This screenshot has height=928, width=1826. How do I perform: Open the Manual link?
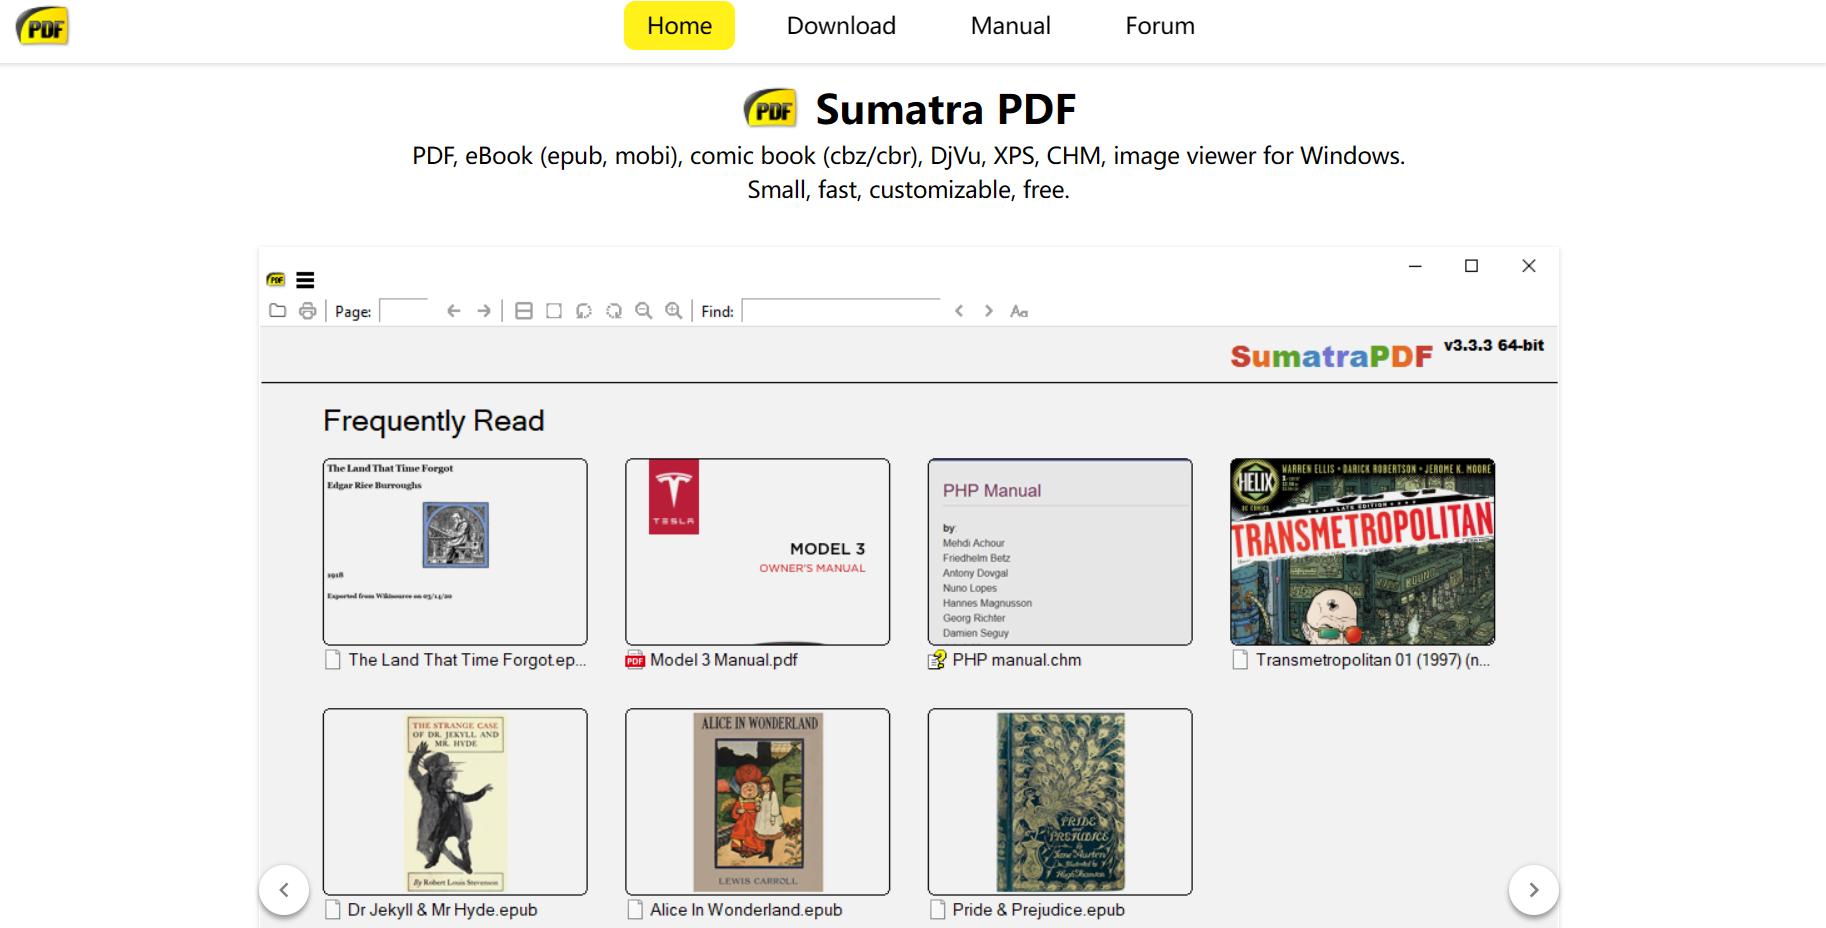pyautogui.click(x=1010, y=26)
